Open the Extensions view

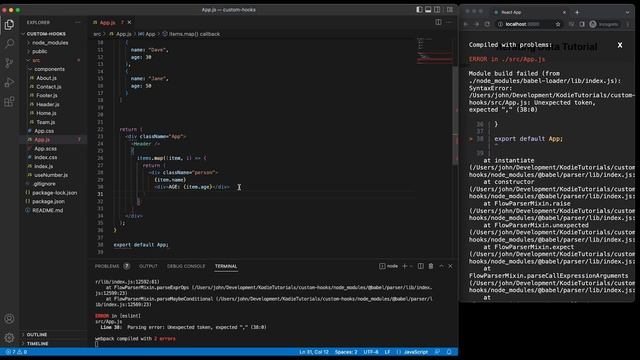click(x=9, y=102)
